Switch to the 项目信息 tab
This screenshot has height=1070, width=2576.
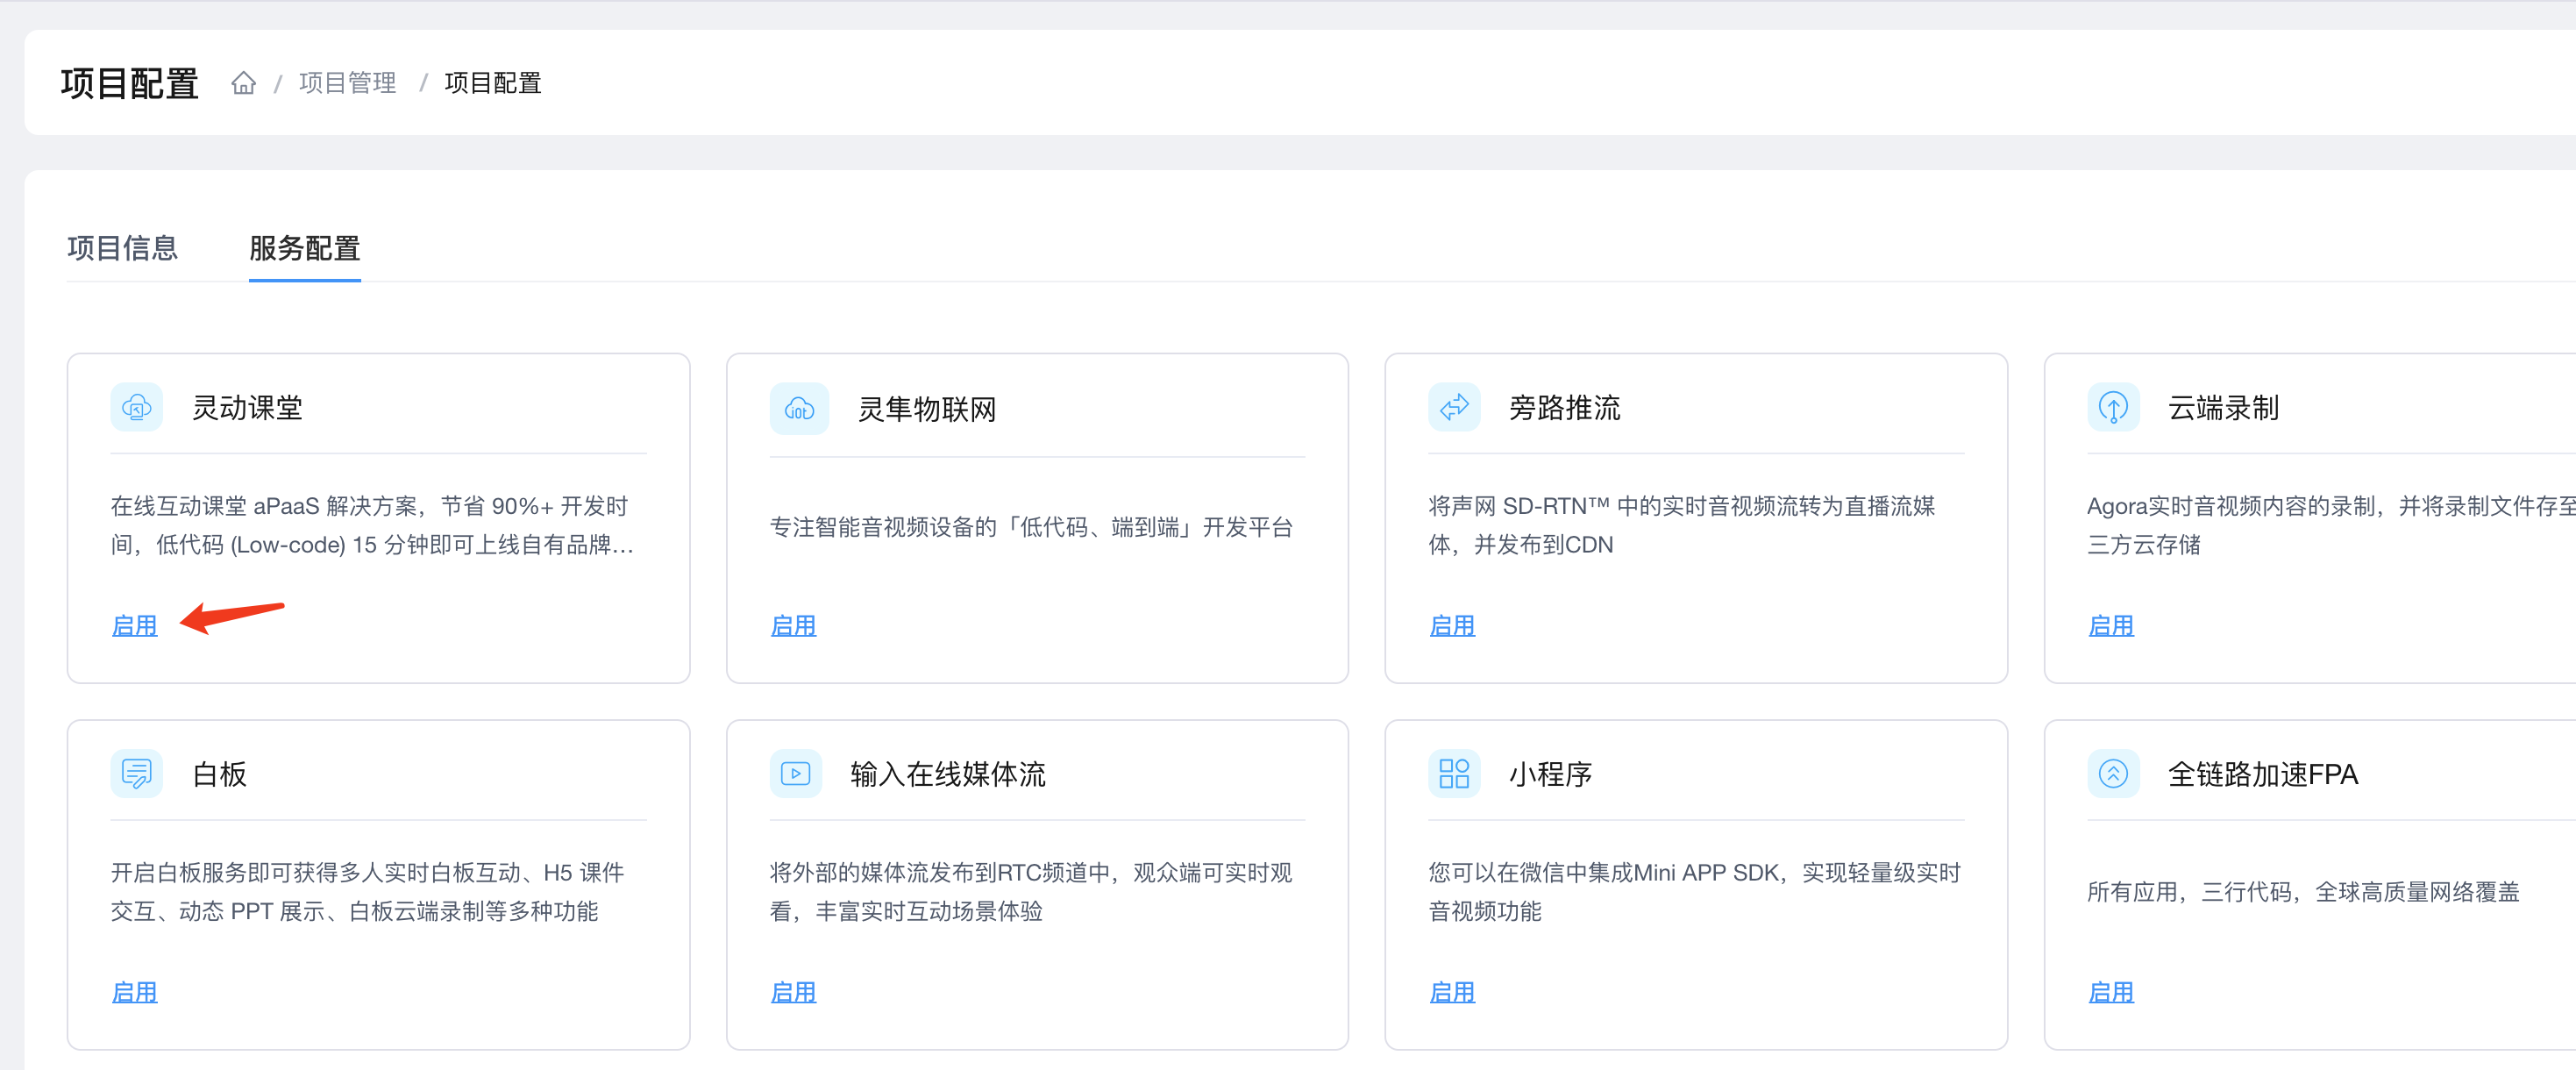coord(122,248)
